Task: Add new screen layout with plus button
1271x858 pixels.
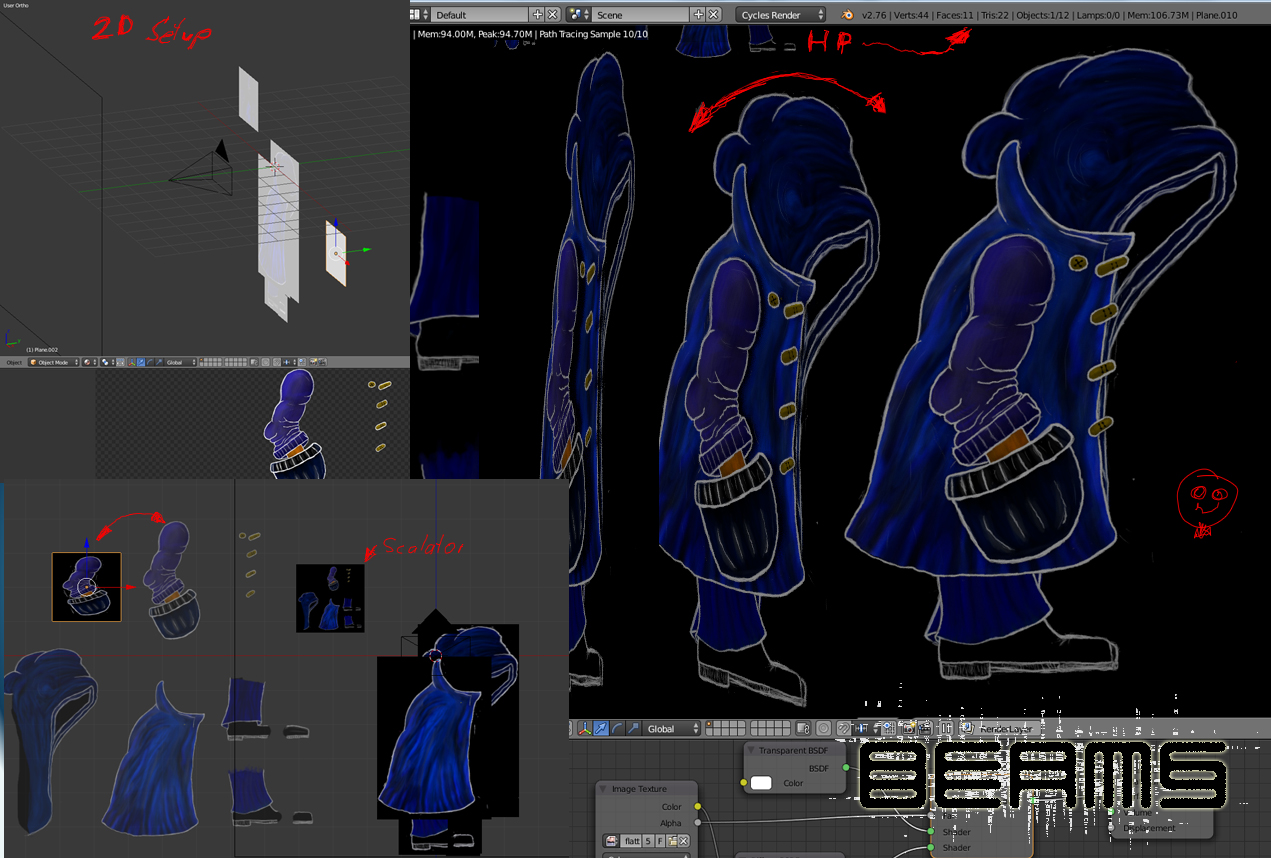Action: point(538,15)
